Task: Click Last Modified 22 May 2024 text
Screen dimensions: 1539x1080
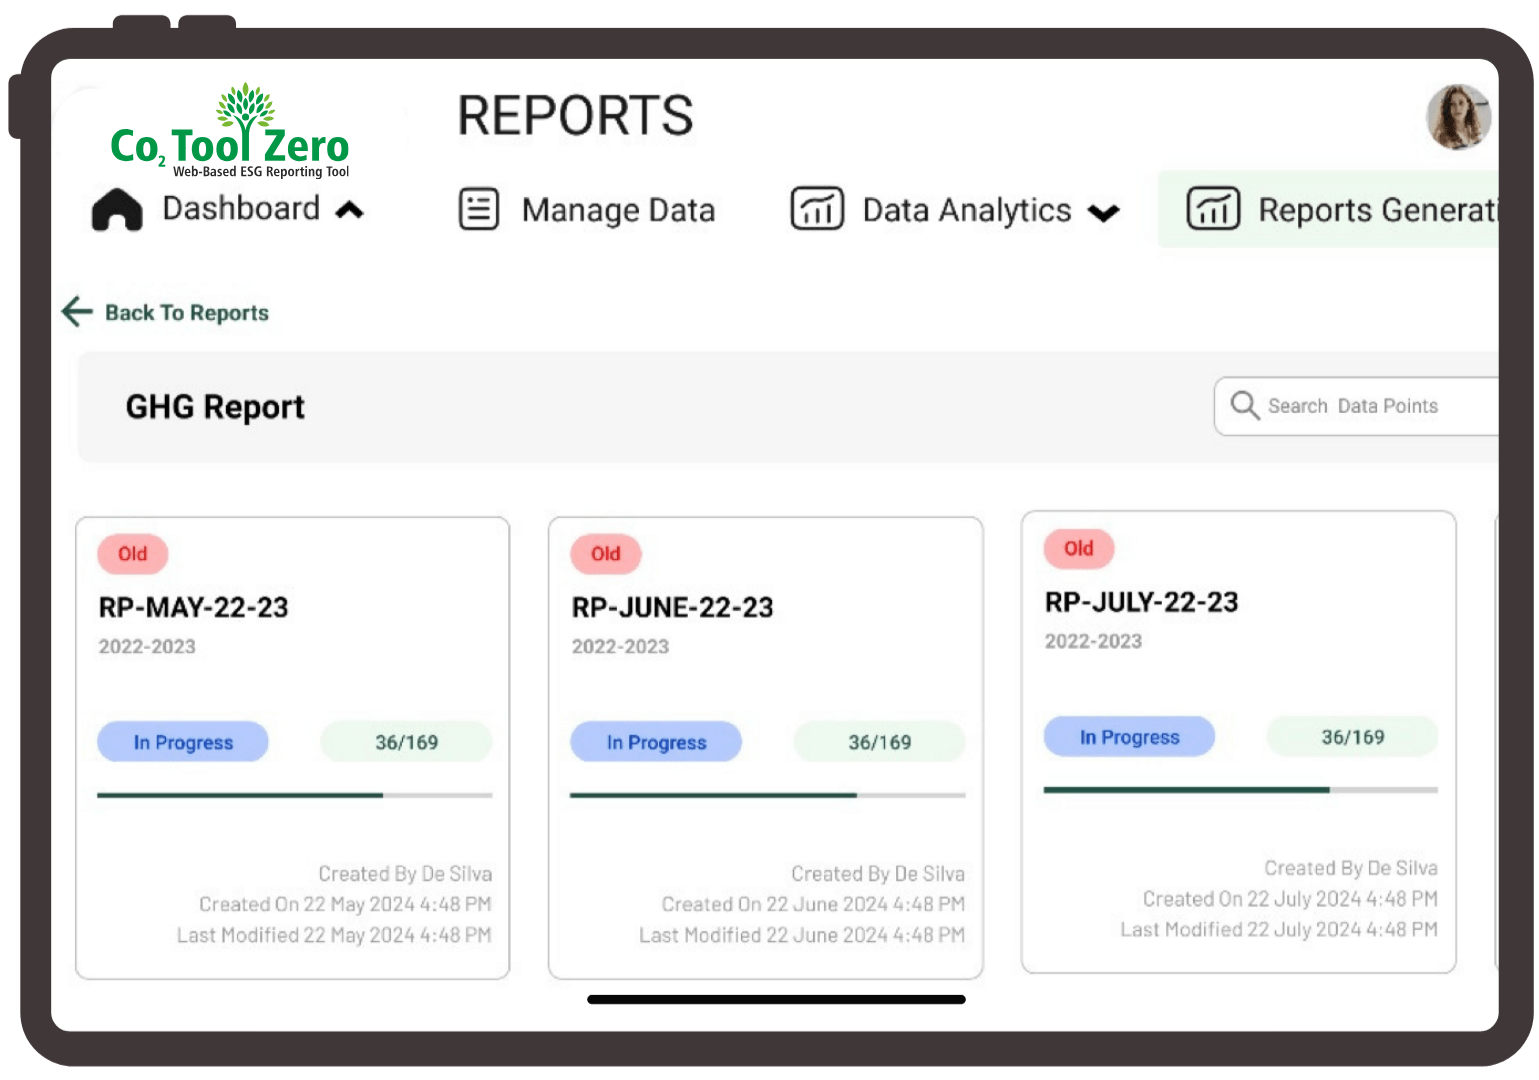Action: (x=334, y=935)
